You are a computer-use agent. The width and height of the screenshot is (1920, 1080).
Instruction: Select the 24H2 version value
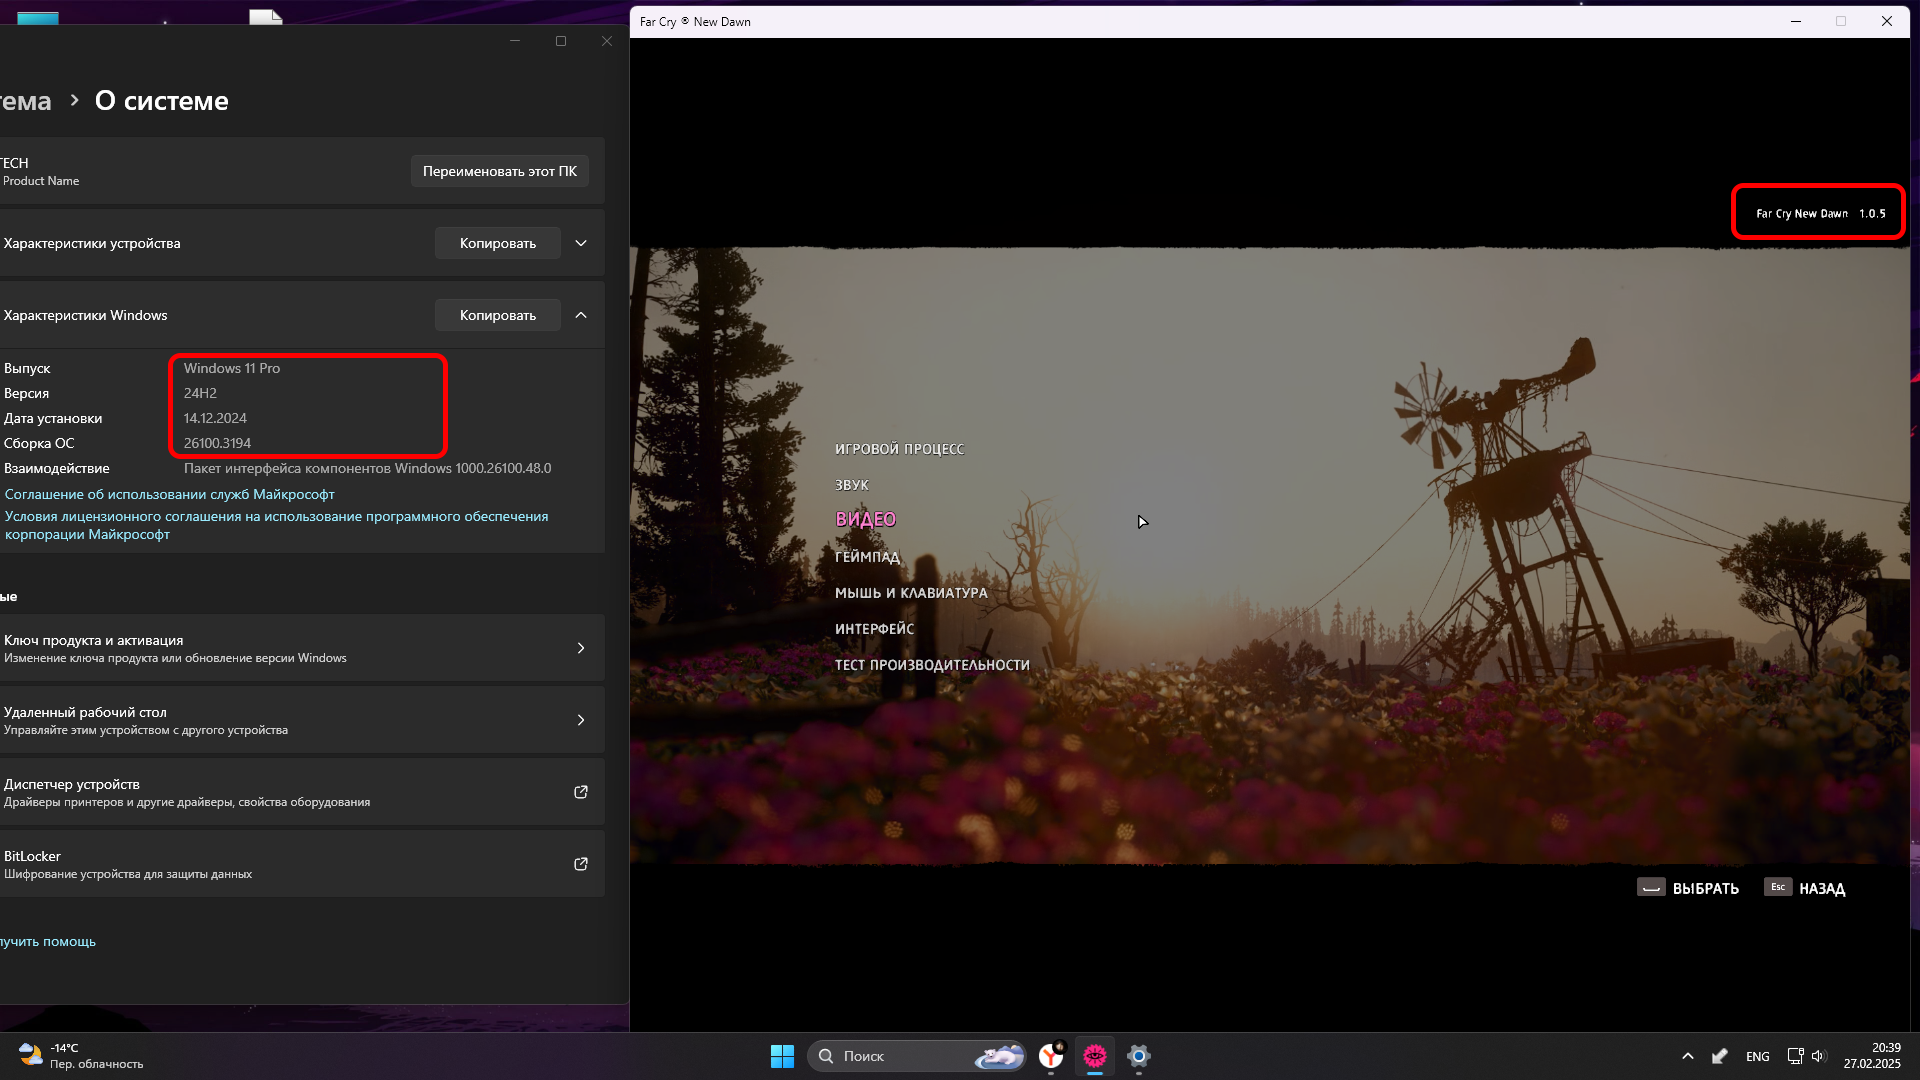click(200, 393)
